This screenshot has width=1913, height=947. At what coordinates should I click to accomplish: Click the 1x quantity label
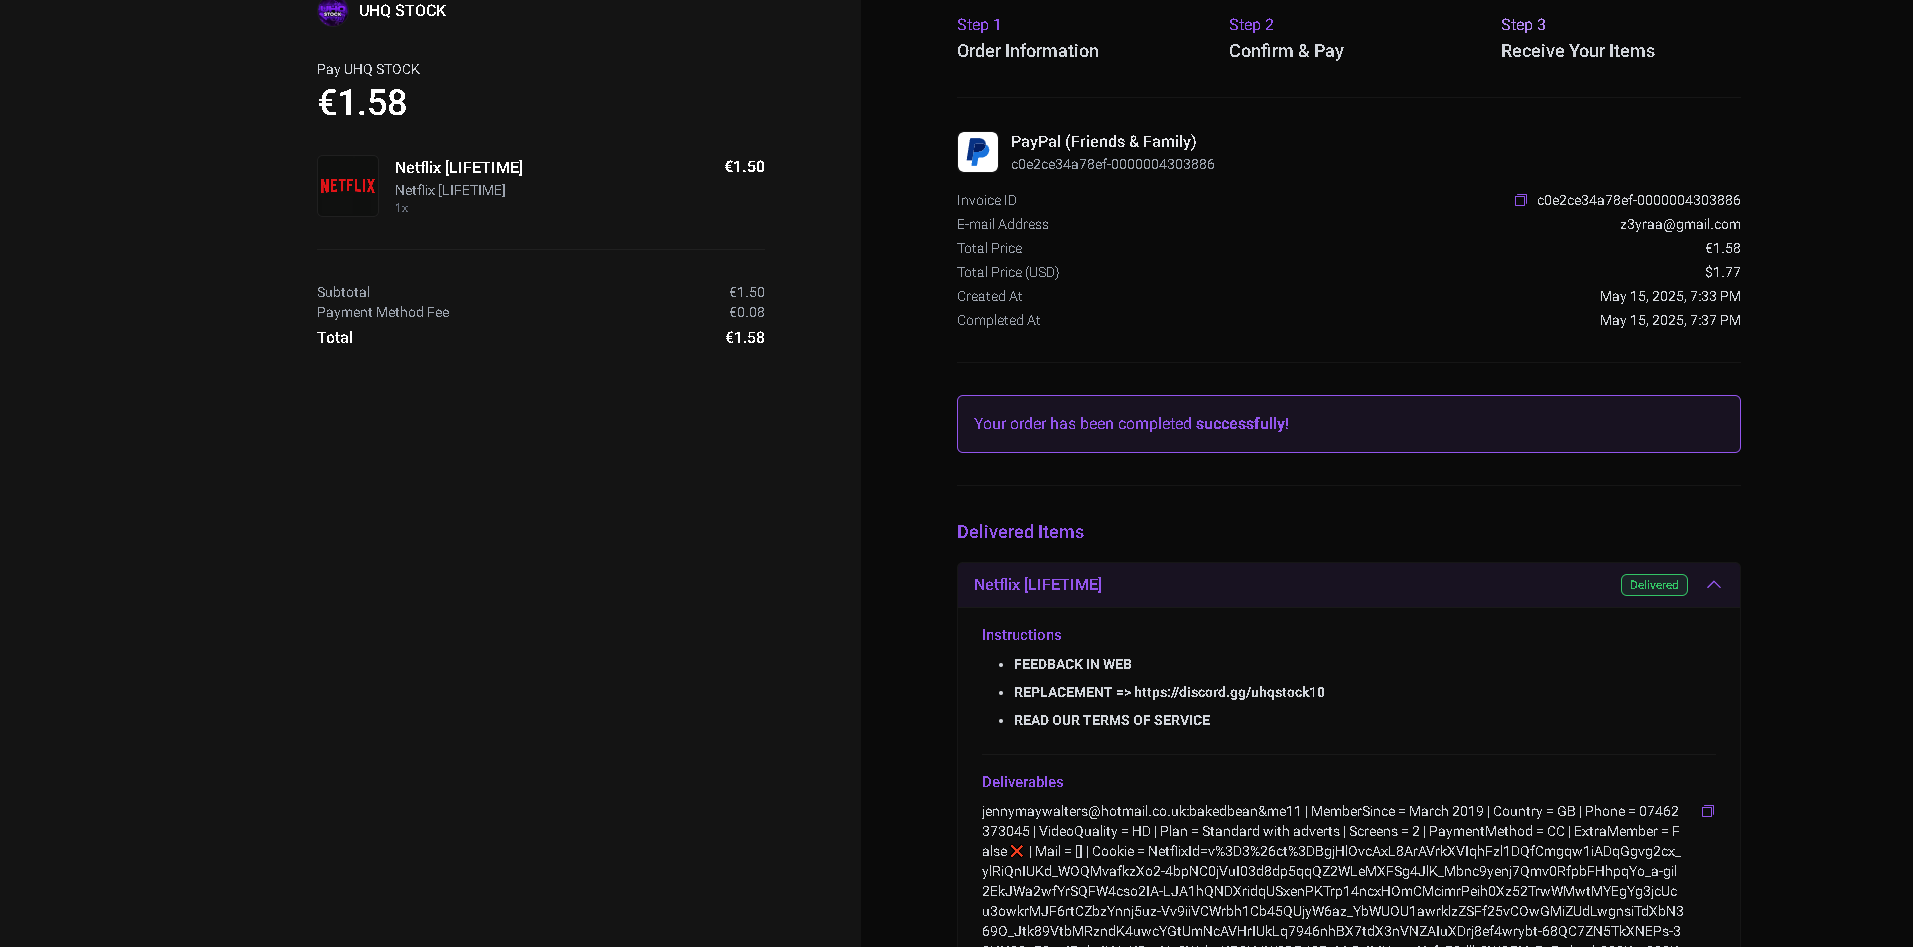(401, 208)
